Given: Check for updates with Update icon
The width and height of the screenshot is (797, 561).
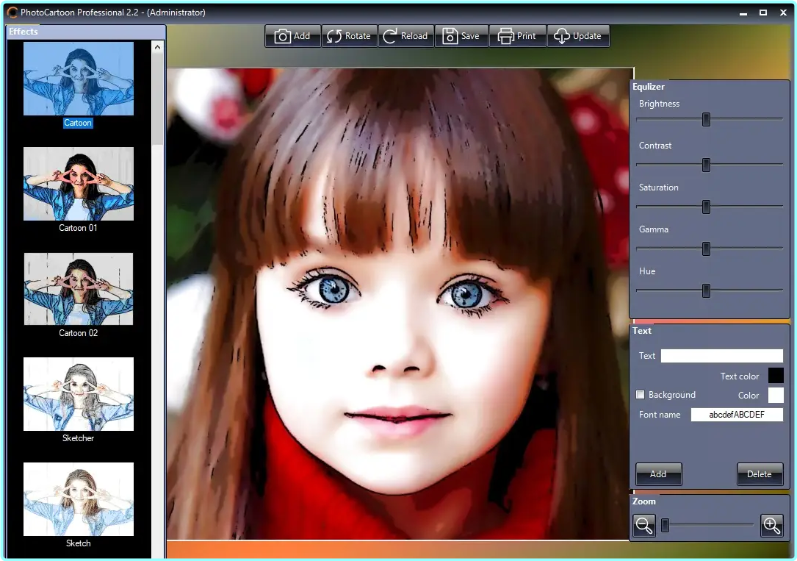Looking at the screenshot, I should click(x=578, y=36).
